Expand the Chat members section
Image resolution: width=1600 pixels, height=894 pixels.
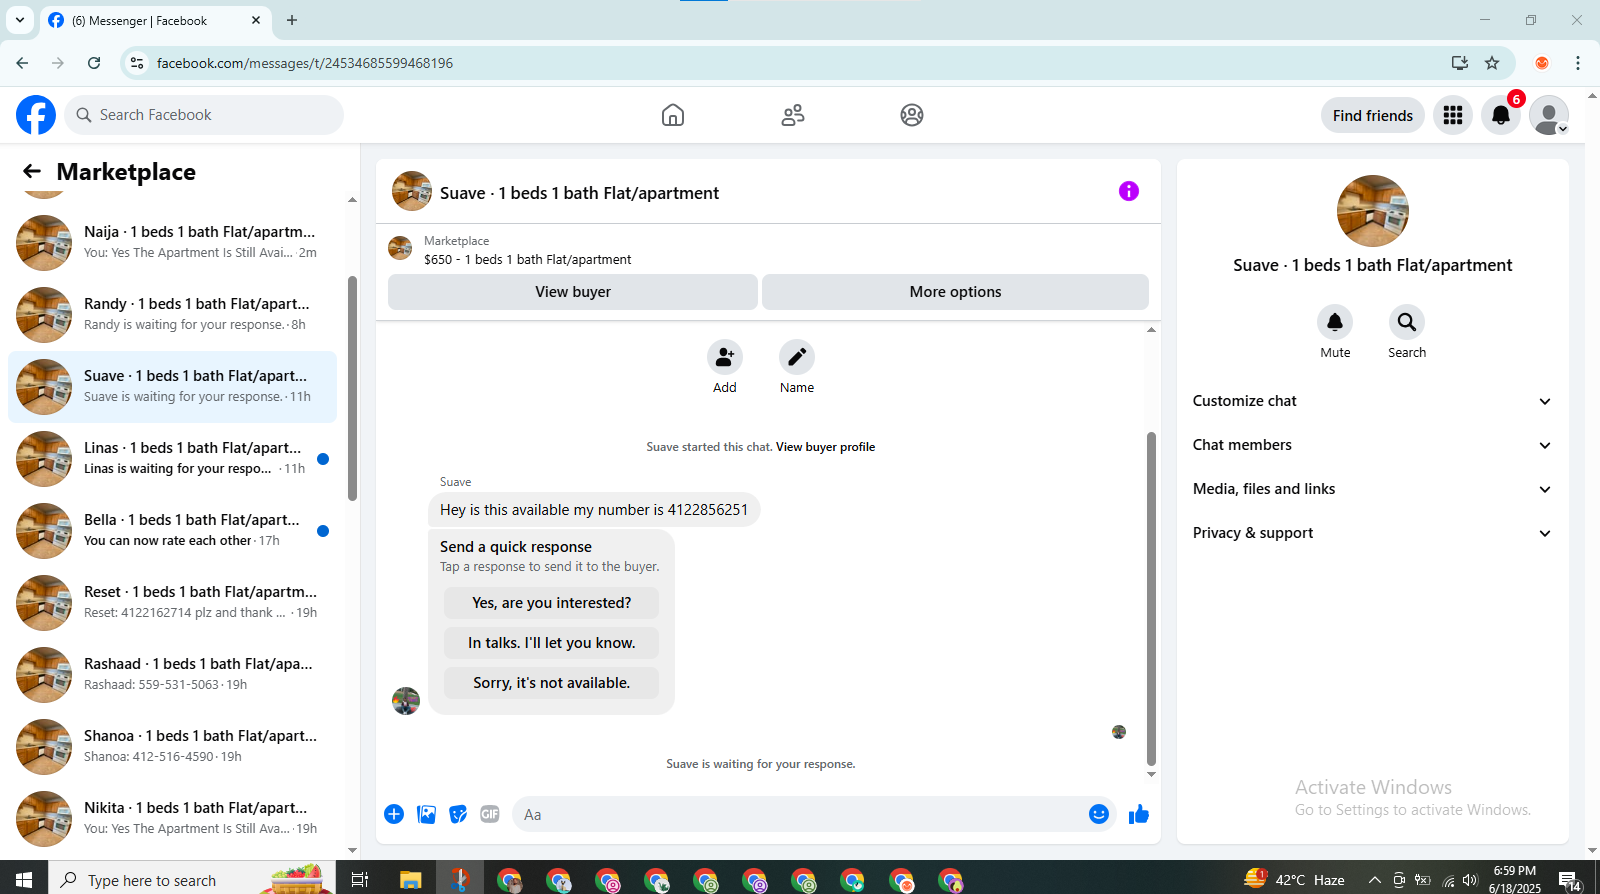pyautogui.click(x=1372, y=445)
